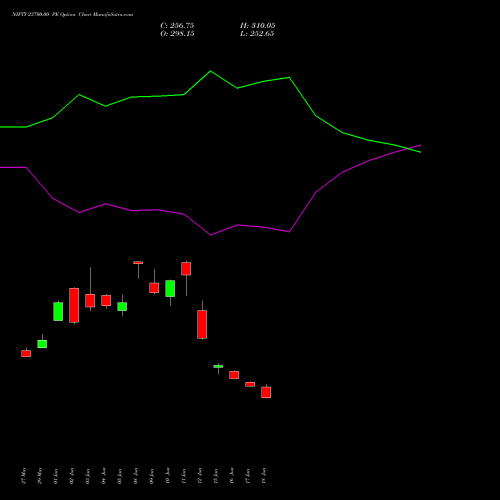500x500 pixels.
Task: Click the low value "L: 252.65"
Action: click(257, 34)
